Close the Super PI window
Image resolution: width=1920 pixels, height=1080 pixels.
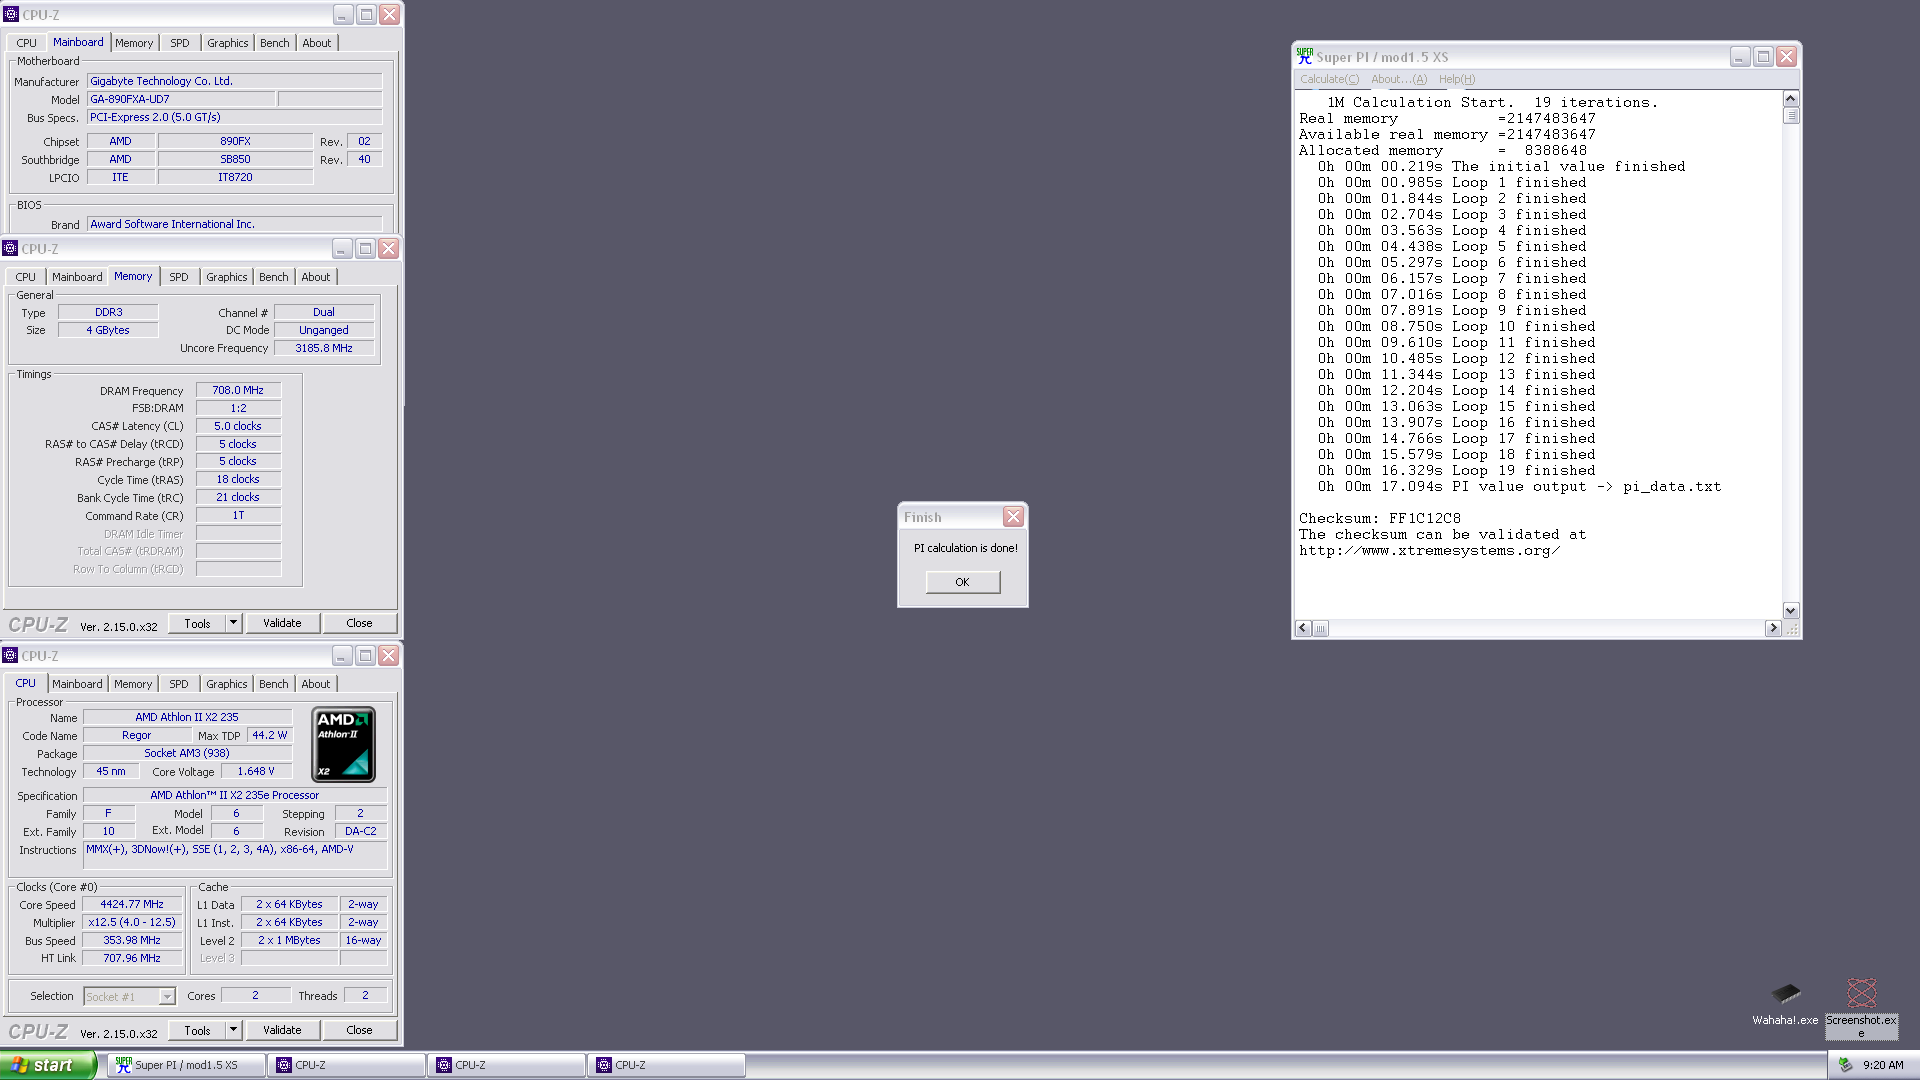pyautogui.click(x=1787, y=57)
